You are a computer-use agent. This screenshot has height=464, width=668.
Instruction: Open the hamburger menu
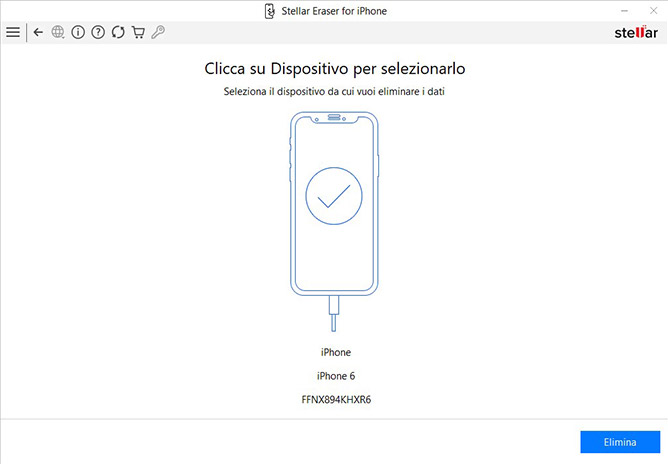pos(13,32)
